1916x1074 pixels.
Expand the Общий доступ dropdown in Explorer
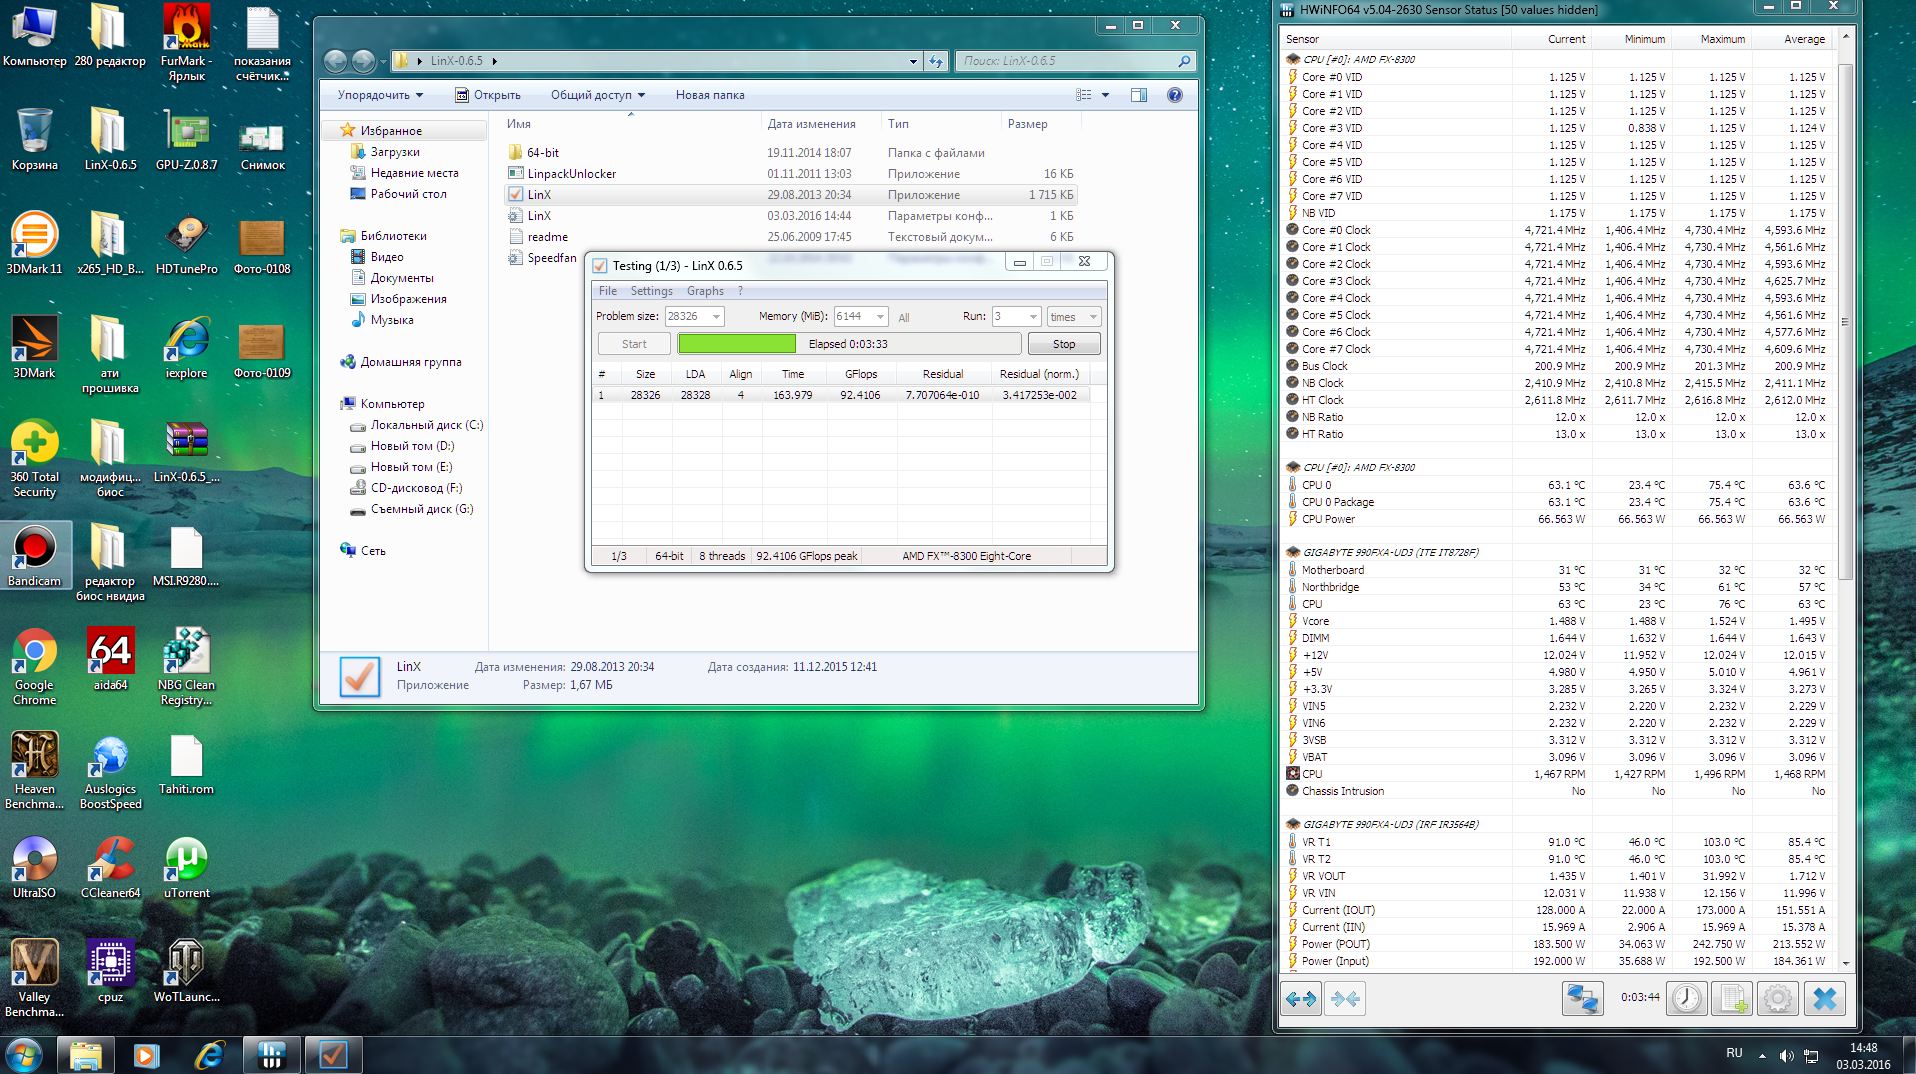[597, 95]
